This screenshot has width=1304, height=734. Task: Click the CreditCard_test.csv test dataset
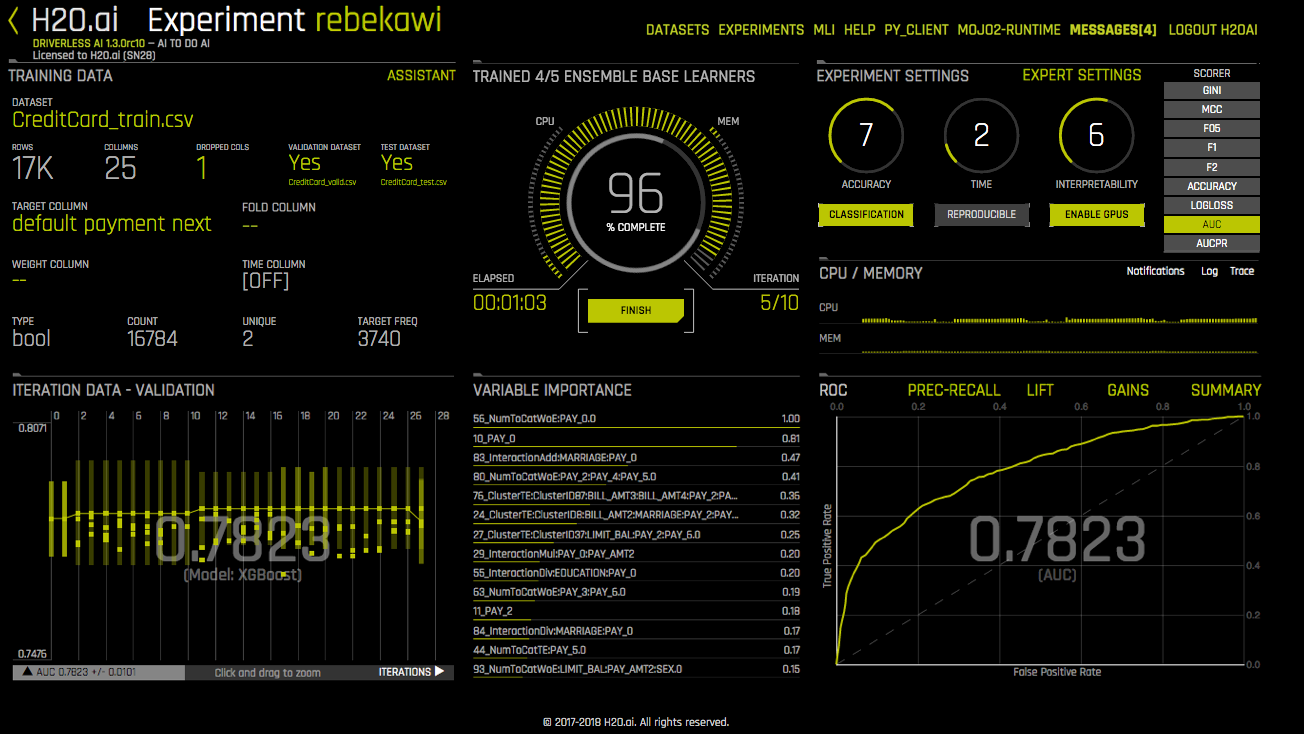click(414, 182)
